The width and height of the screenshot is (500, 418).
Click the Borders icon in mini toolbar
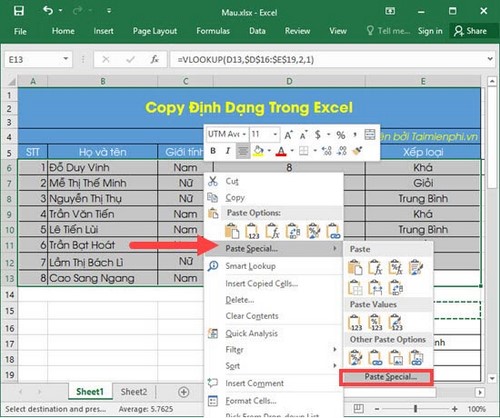pyautogui.click(x=303, y=151)
